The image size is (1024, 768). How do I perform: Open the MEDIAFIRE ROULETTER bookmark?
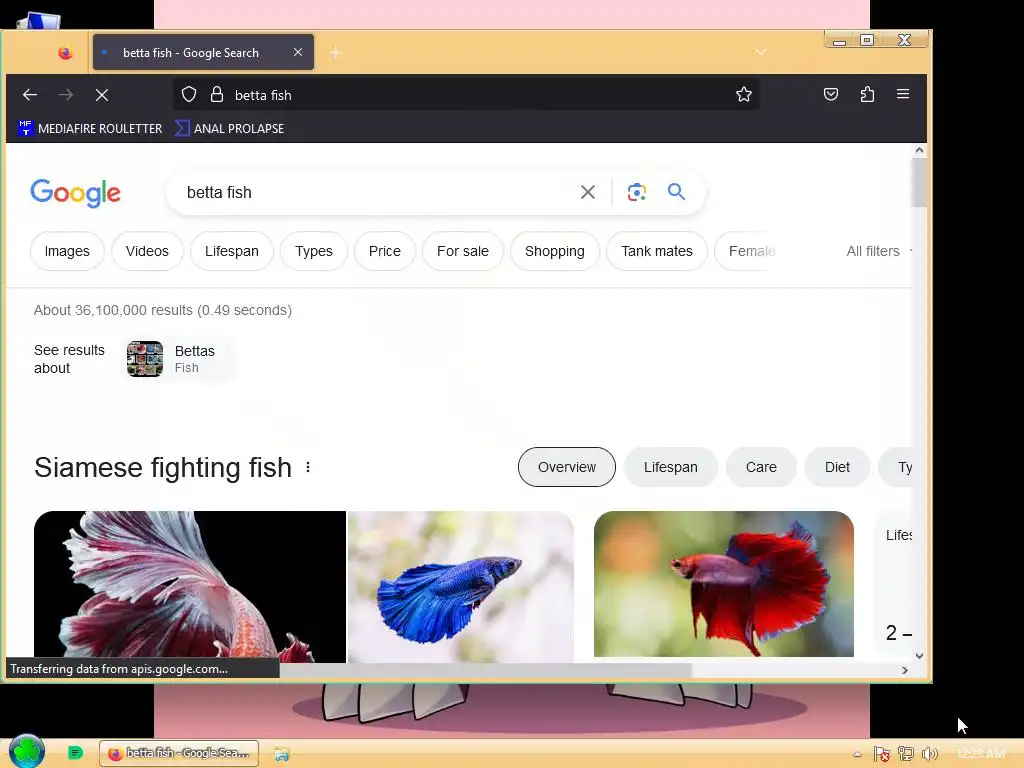[x=91, y=129]
